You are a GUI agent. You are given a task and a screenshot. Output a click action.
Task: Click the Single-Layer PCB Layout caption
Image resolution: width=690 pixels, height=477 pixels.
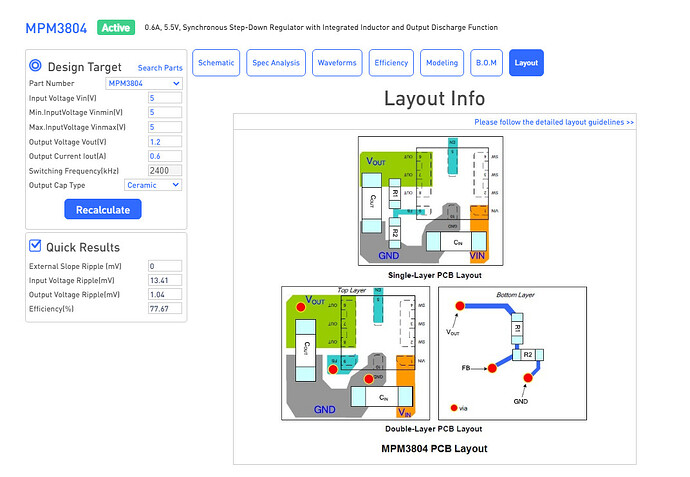435,275
